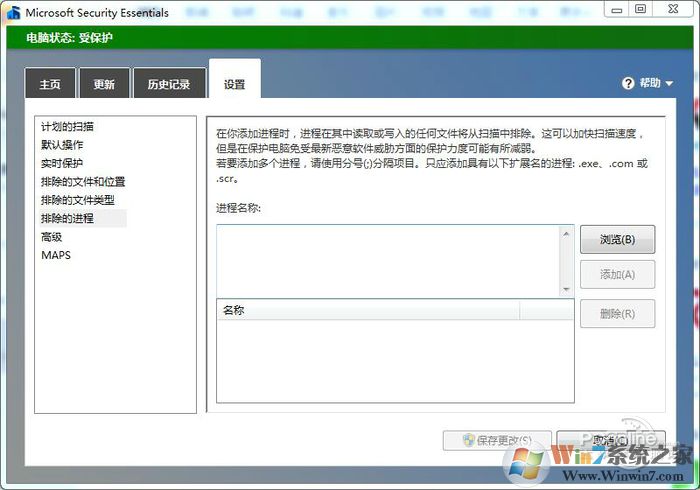
Task: Select the 设置 tab
Action: click(x=235, y=81)
